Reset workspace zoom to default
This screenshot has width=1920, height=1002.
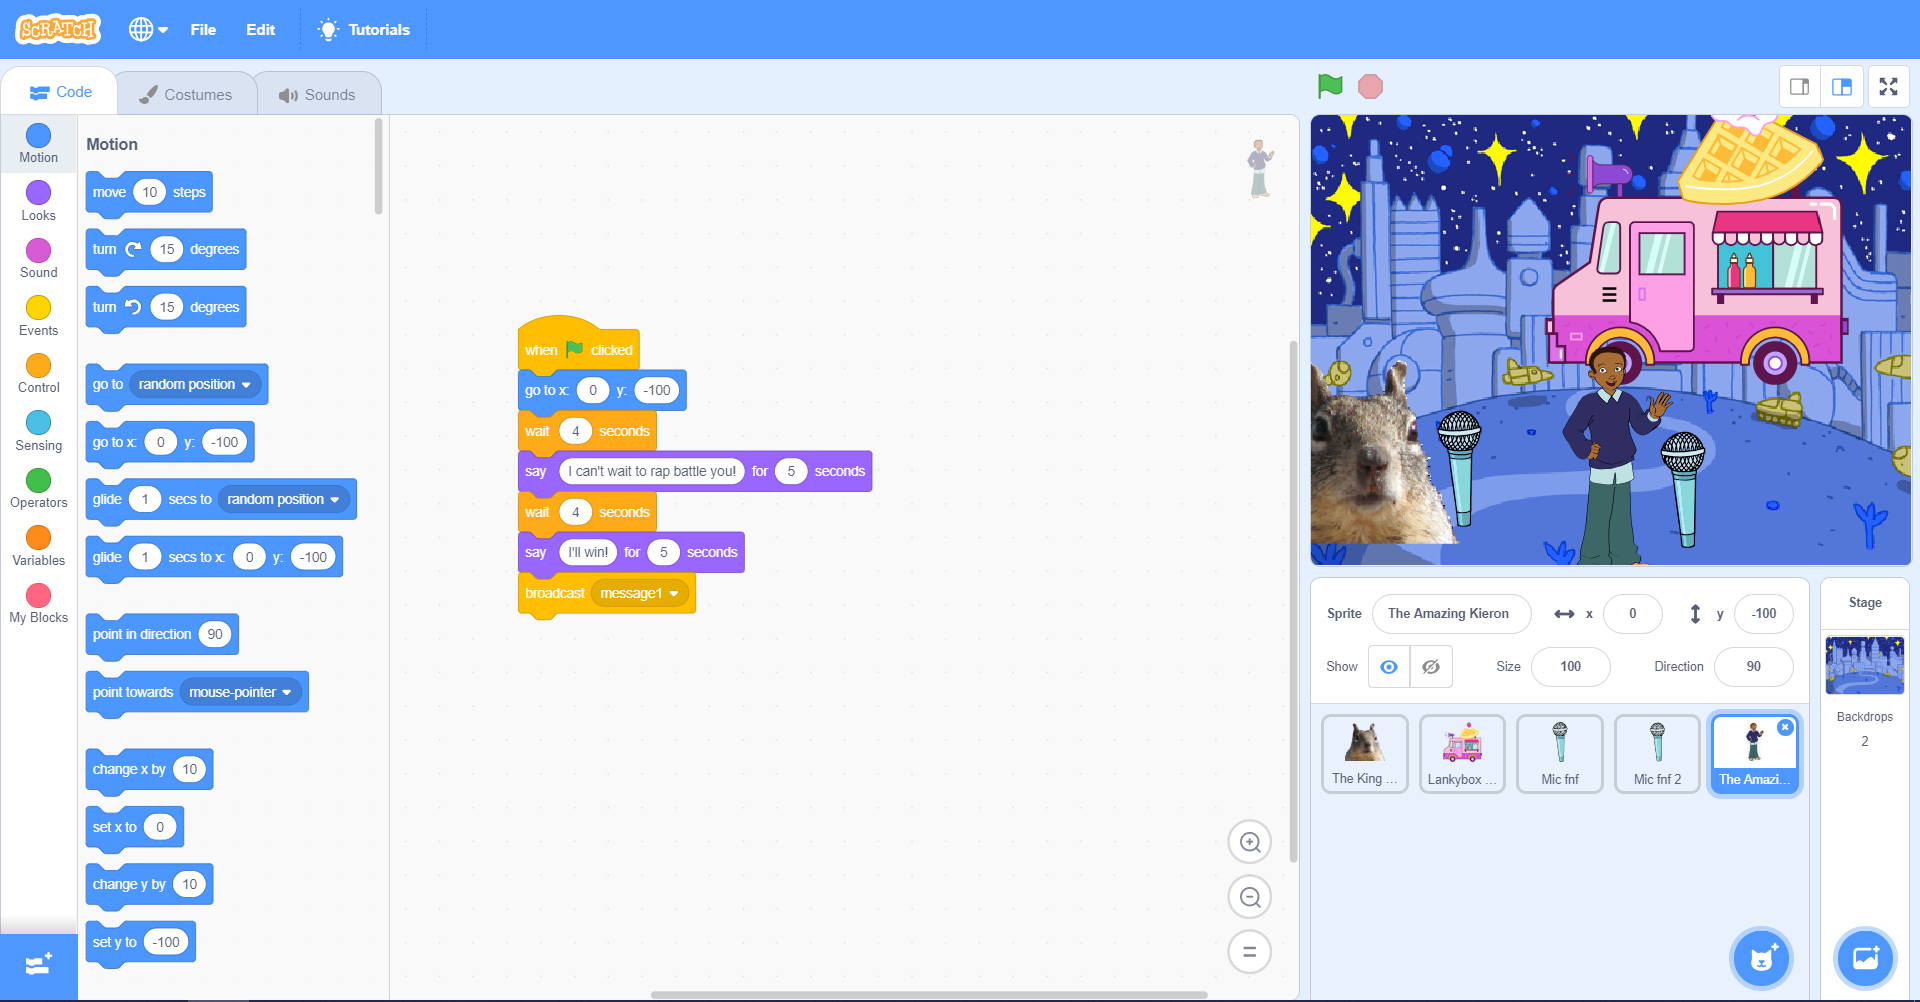1249,952
